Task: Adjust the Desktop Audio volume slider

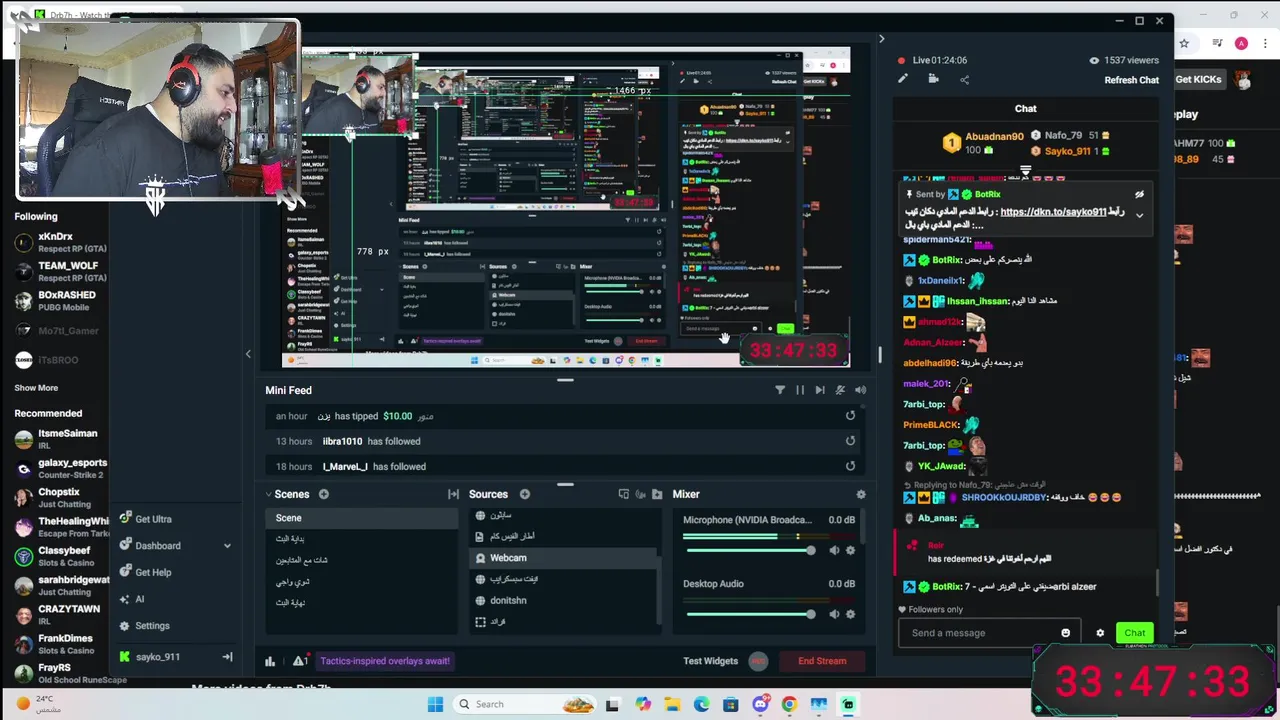Action: [x=749, y=614]
